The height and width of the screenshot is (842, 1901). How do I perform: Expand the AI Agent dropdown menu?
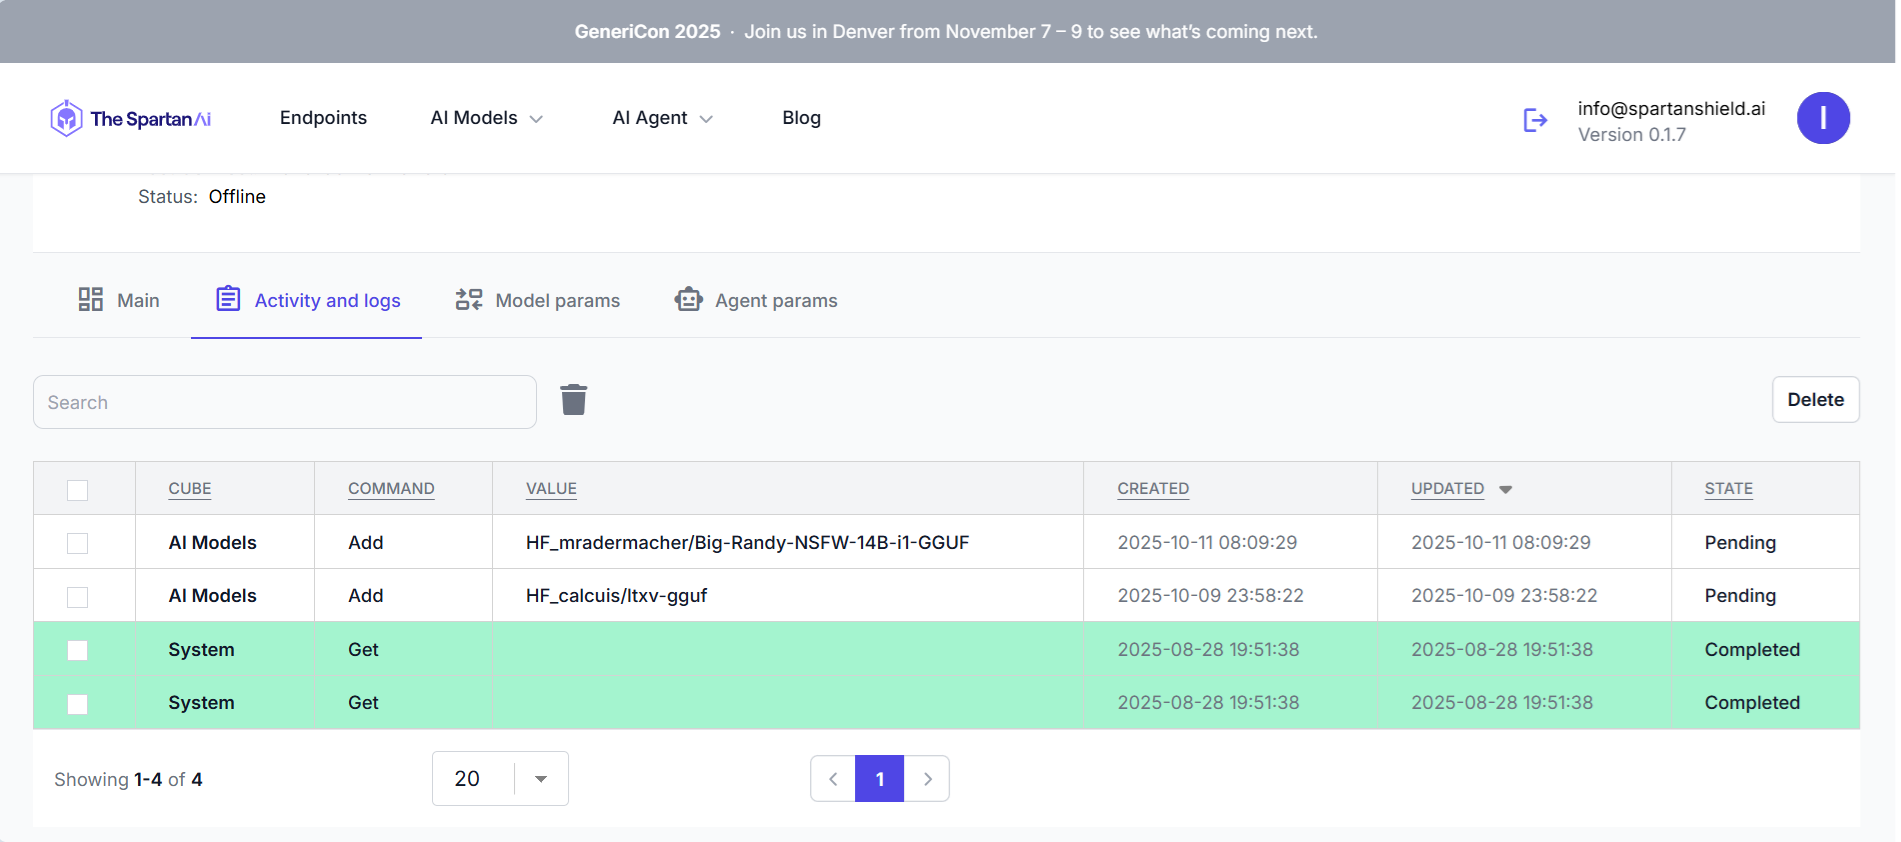[662, 118]
